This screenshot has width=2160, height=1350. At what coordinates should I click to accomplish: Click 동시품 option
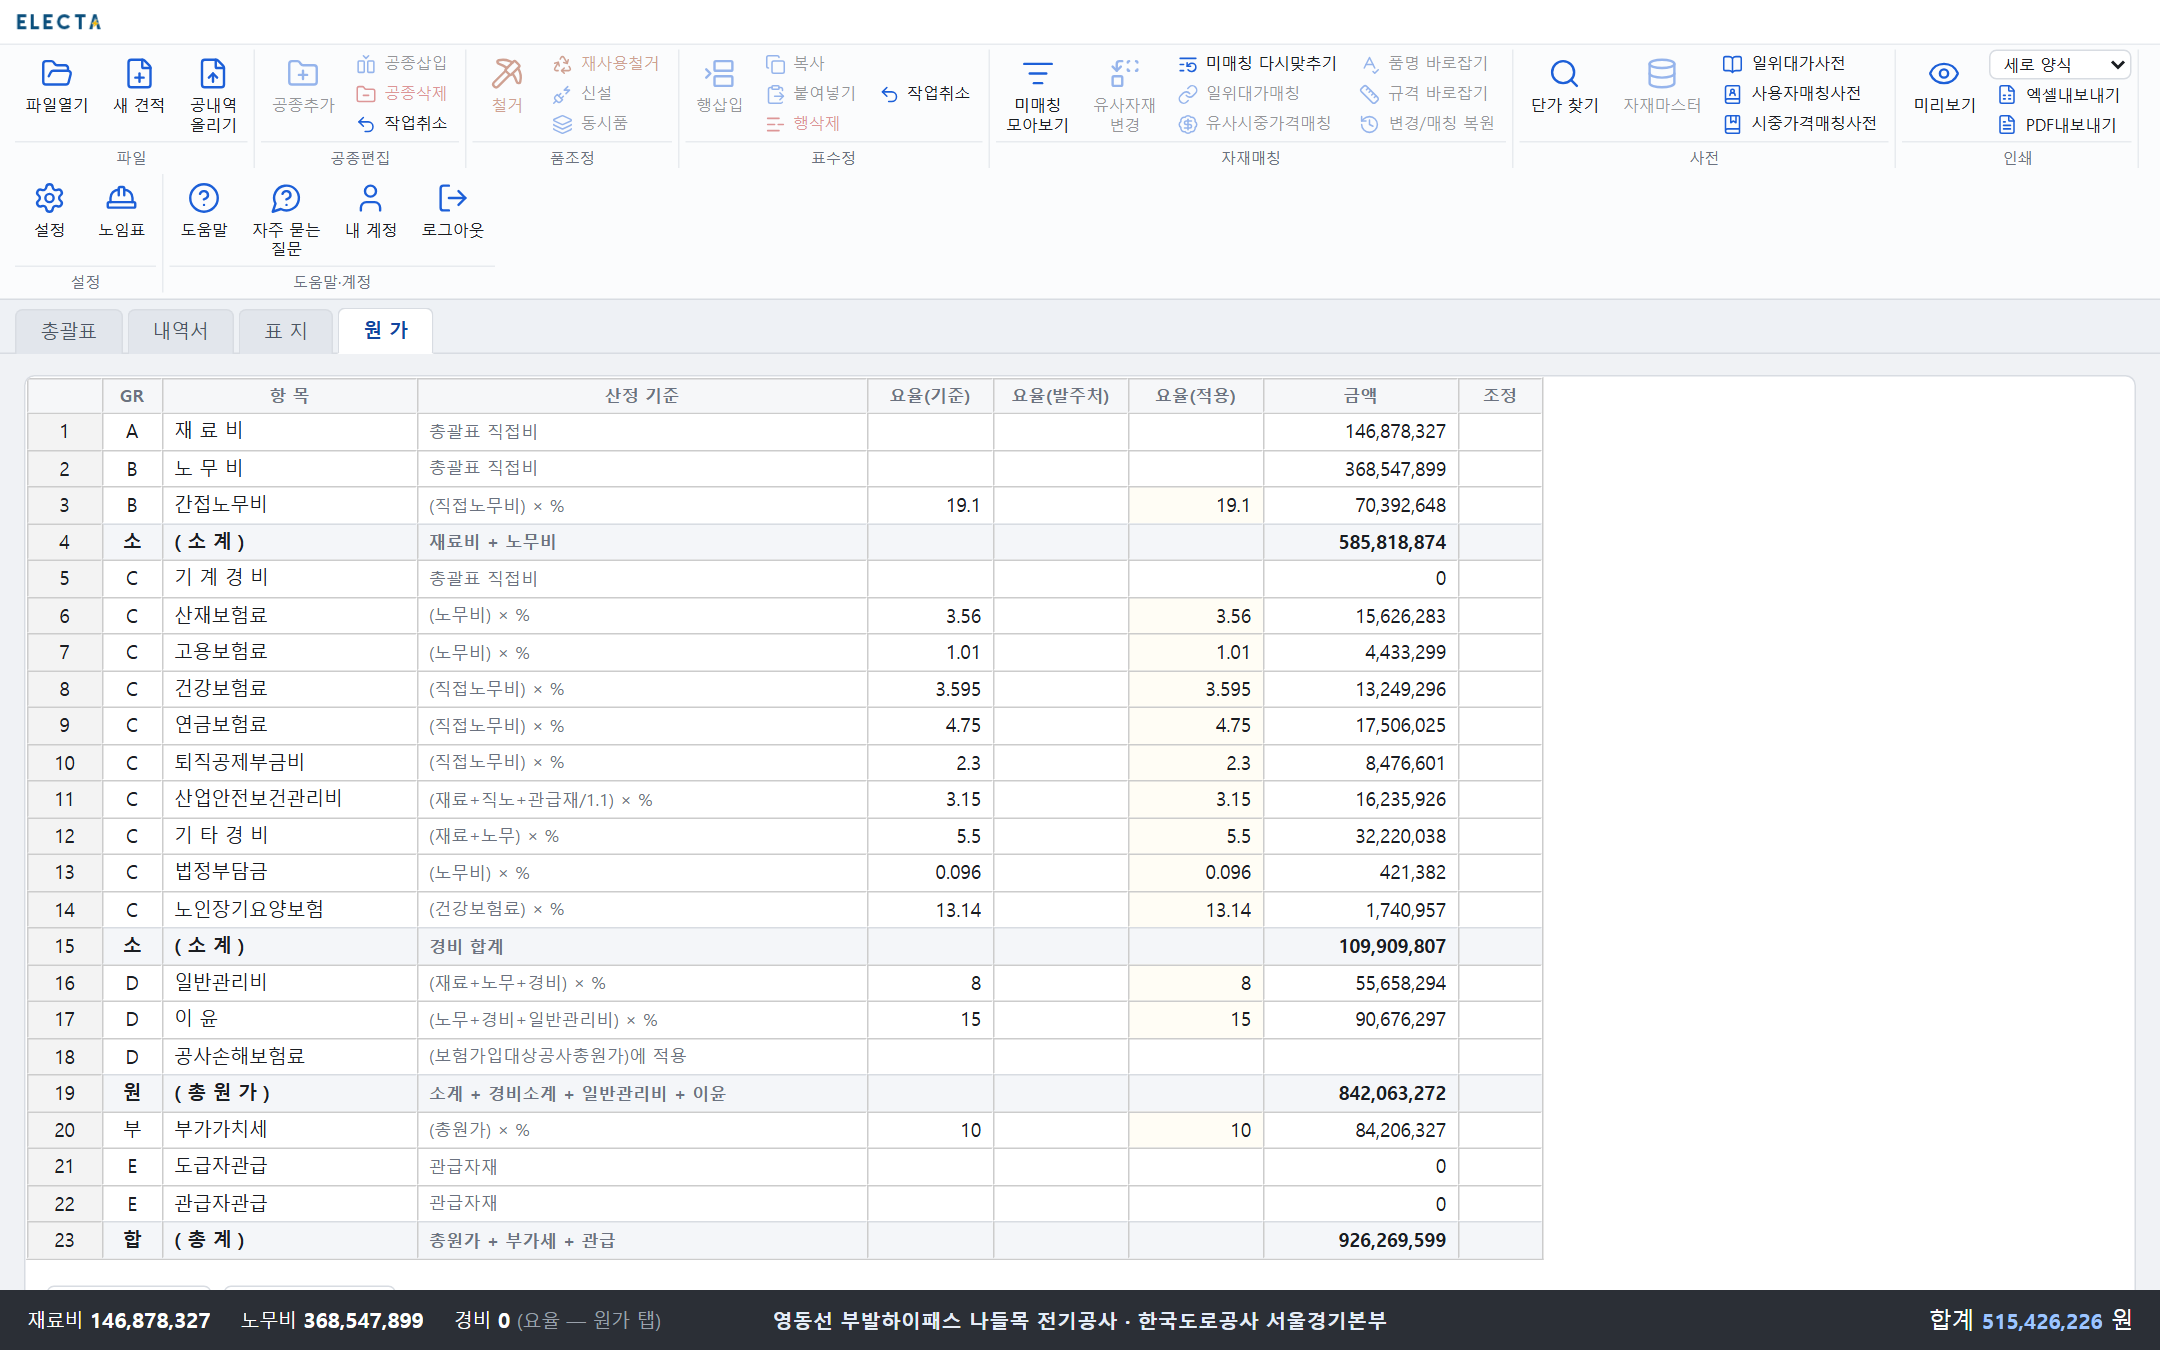click(590, 123)
